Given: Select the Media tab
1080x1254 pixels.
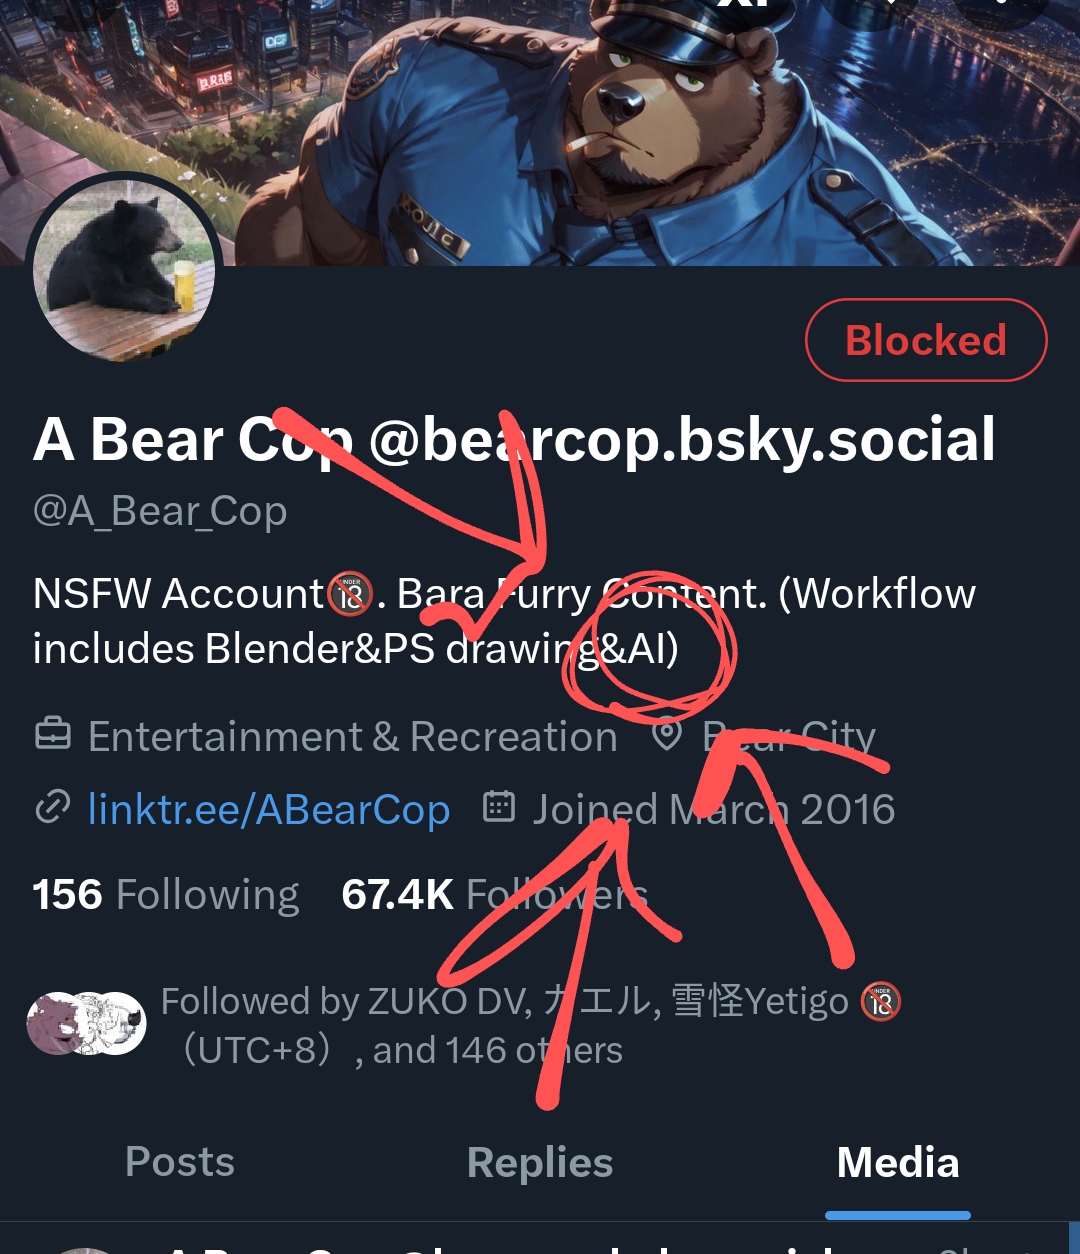Looking at the screenshot, I should (898, 1162).
